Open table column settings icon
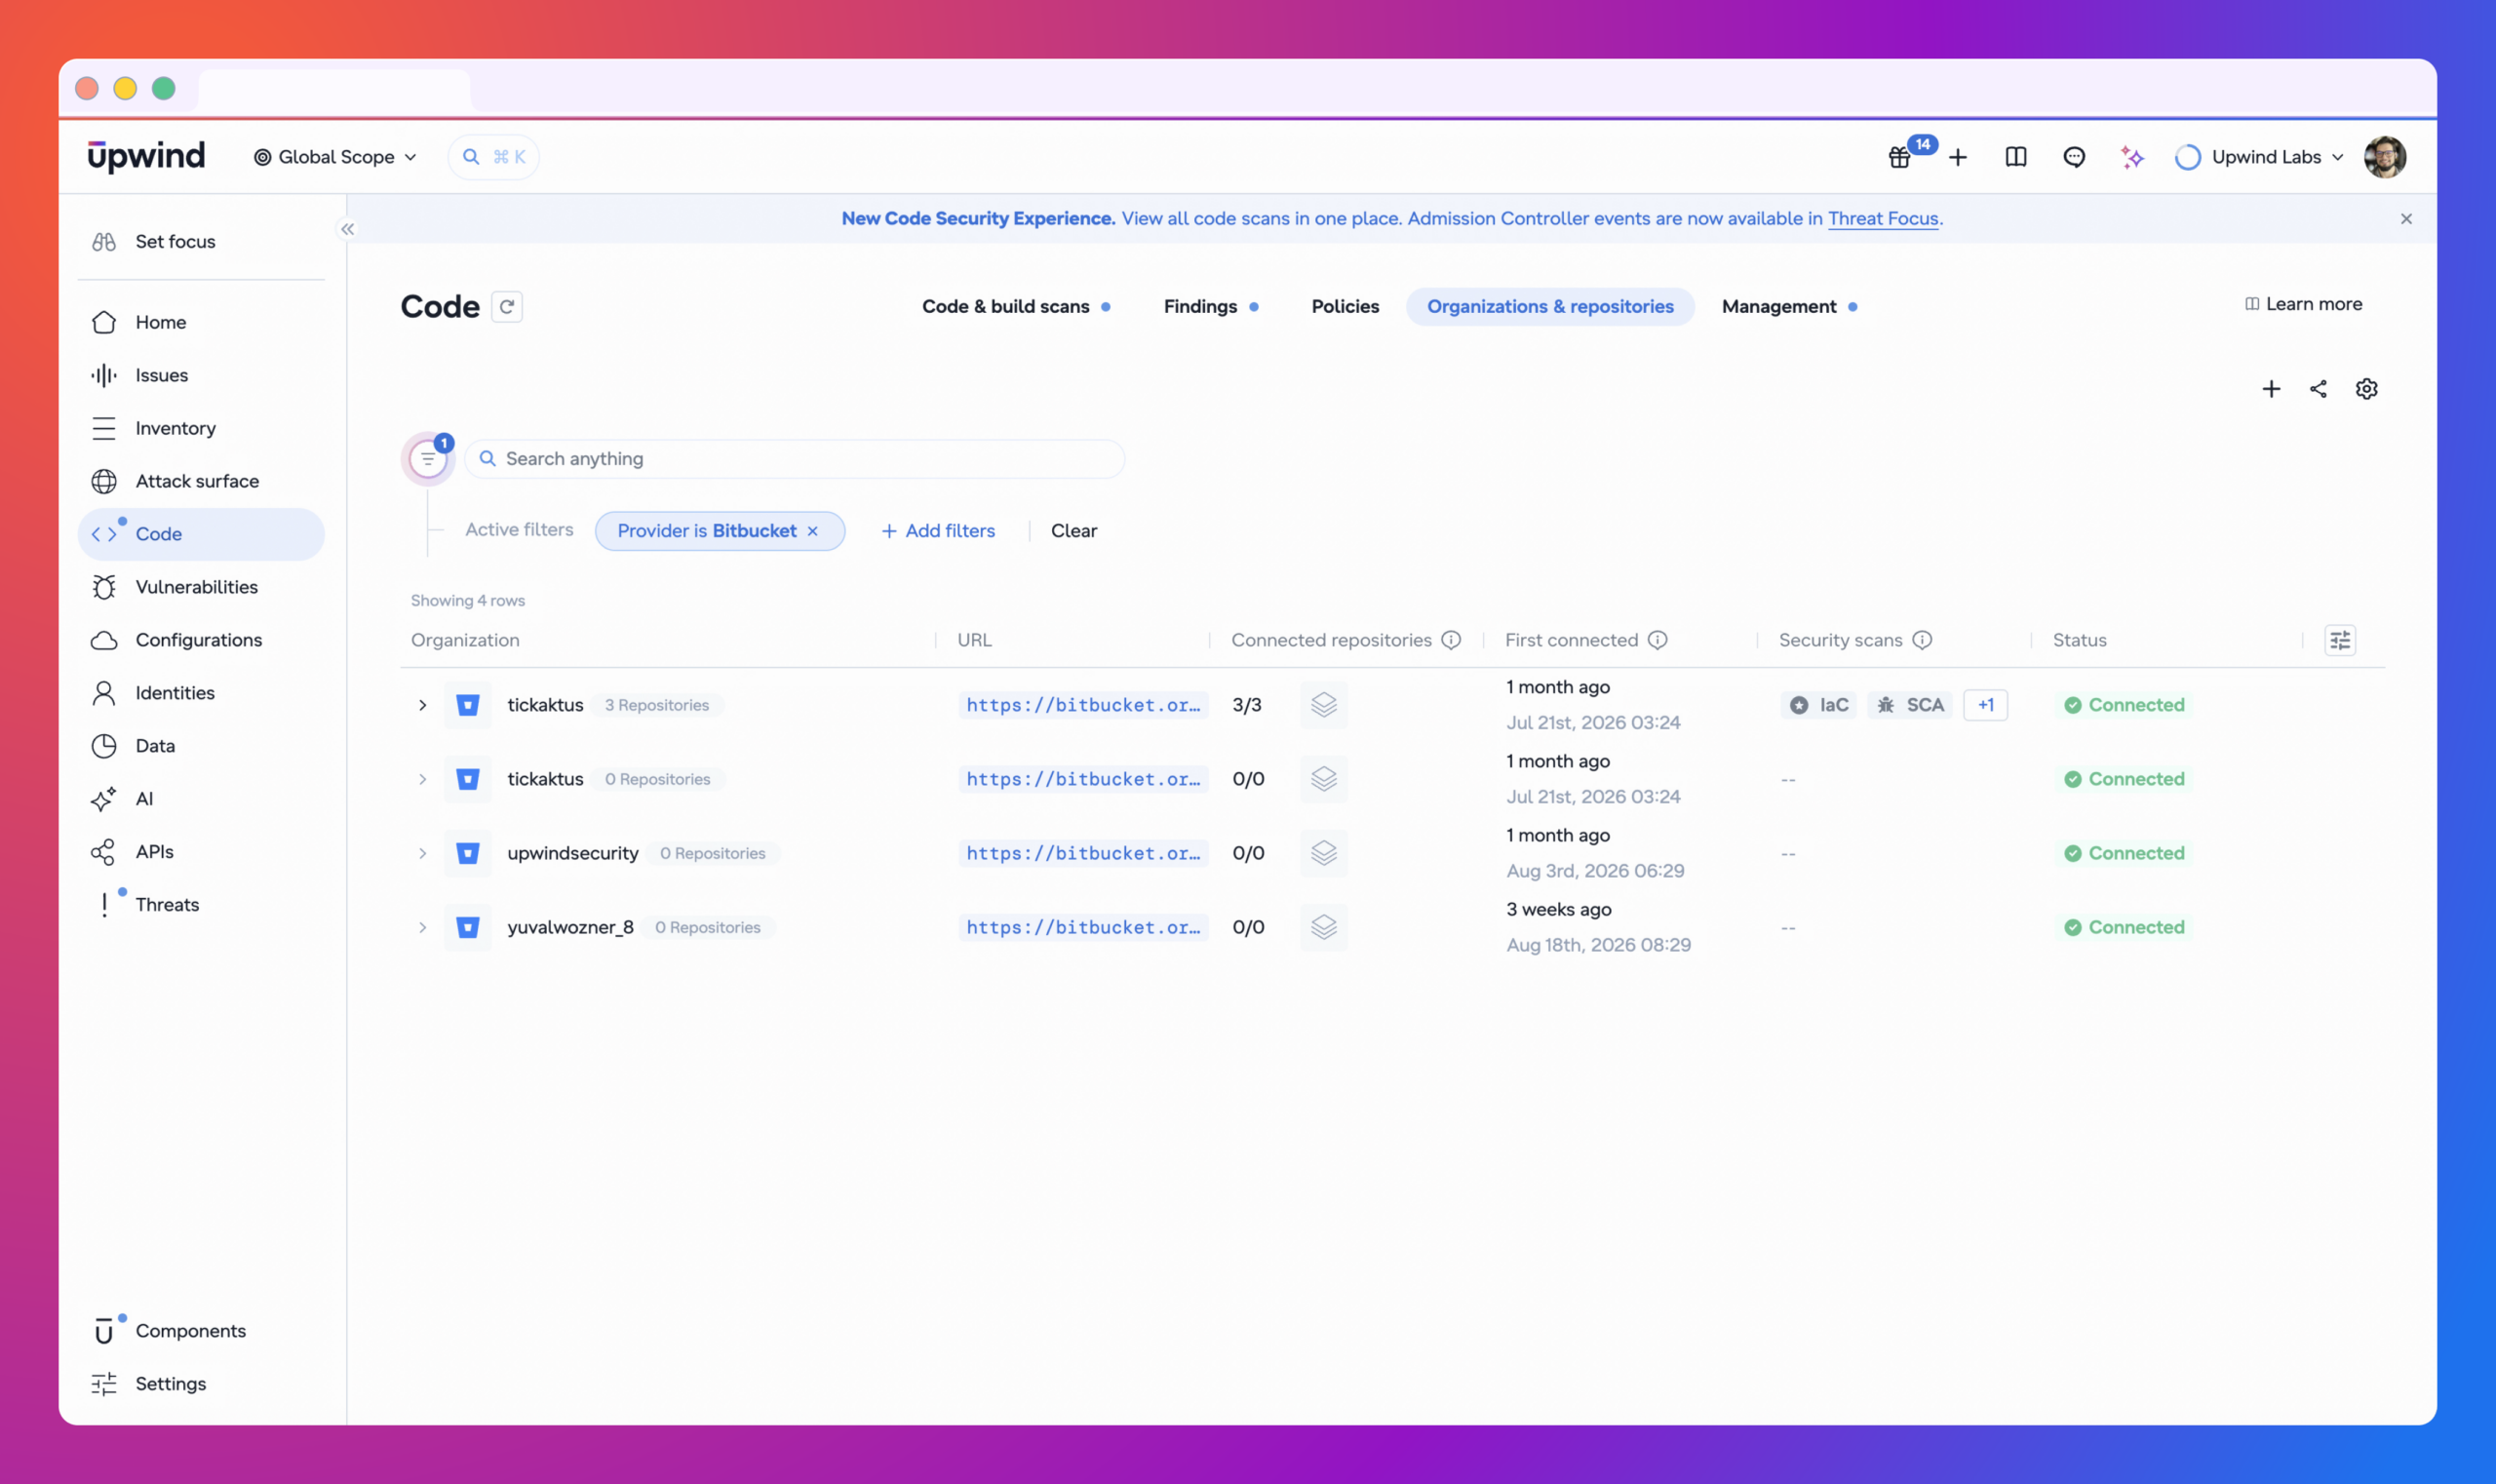The image size is (2496, 1484). pyautogui.click(x=2340, y=640)
